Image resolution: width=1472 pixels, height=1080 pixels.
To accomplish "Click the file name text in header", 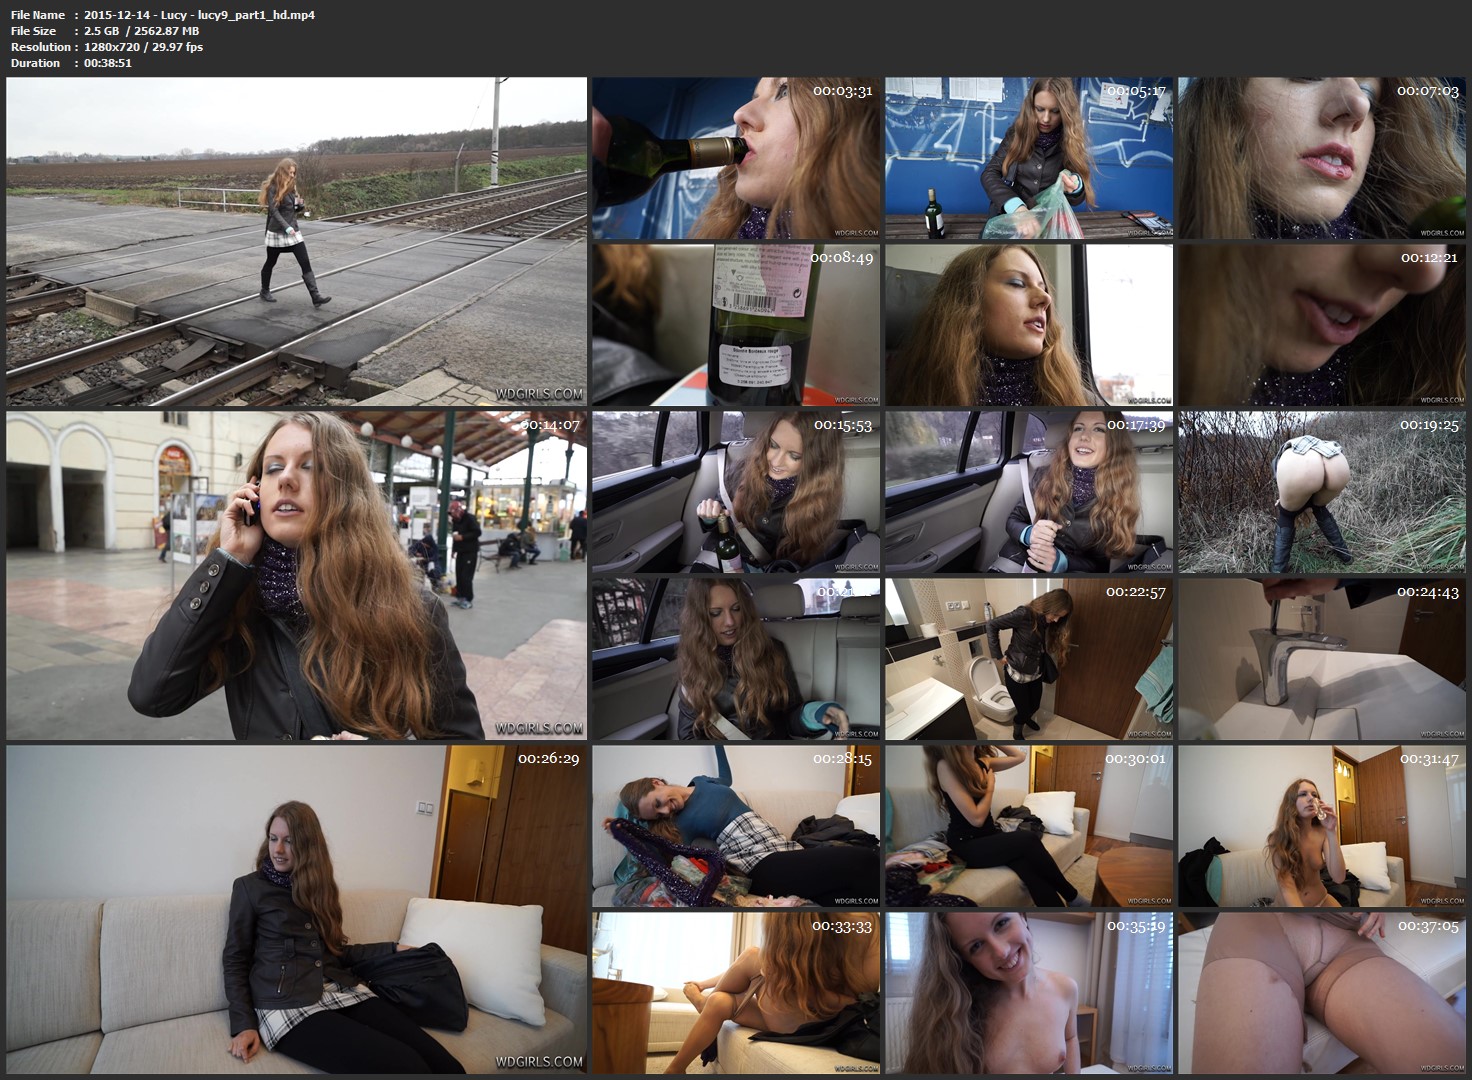I will pos(200,15).
